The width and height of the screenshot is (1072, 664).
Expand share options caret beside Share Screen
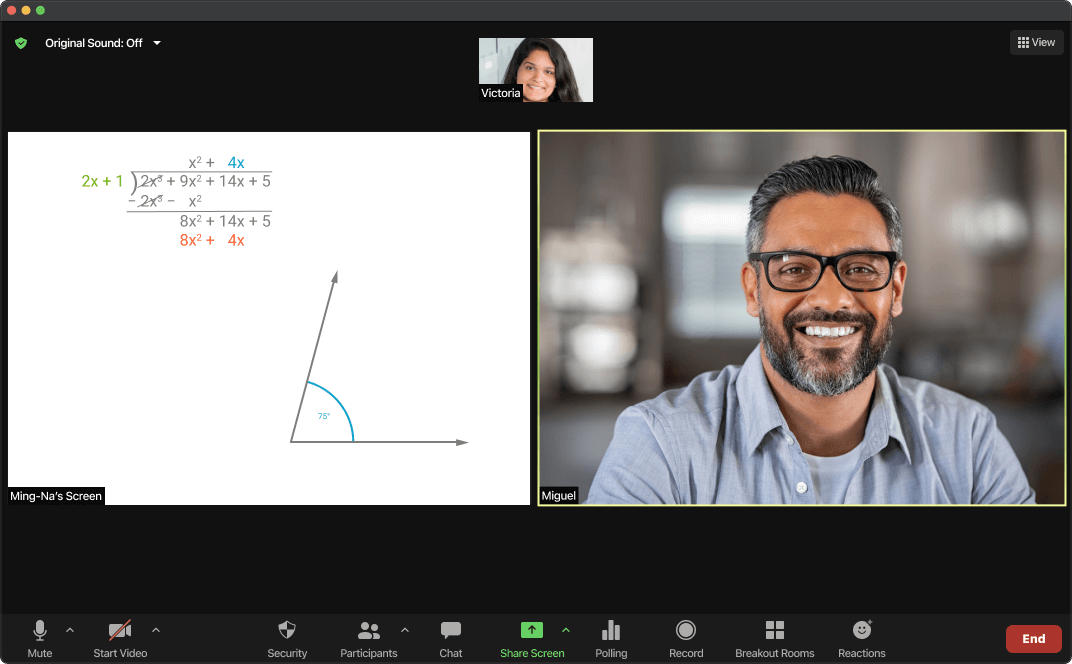566,630
